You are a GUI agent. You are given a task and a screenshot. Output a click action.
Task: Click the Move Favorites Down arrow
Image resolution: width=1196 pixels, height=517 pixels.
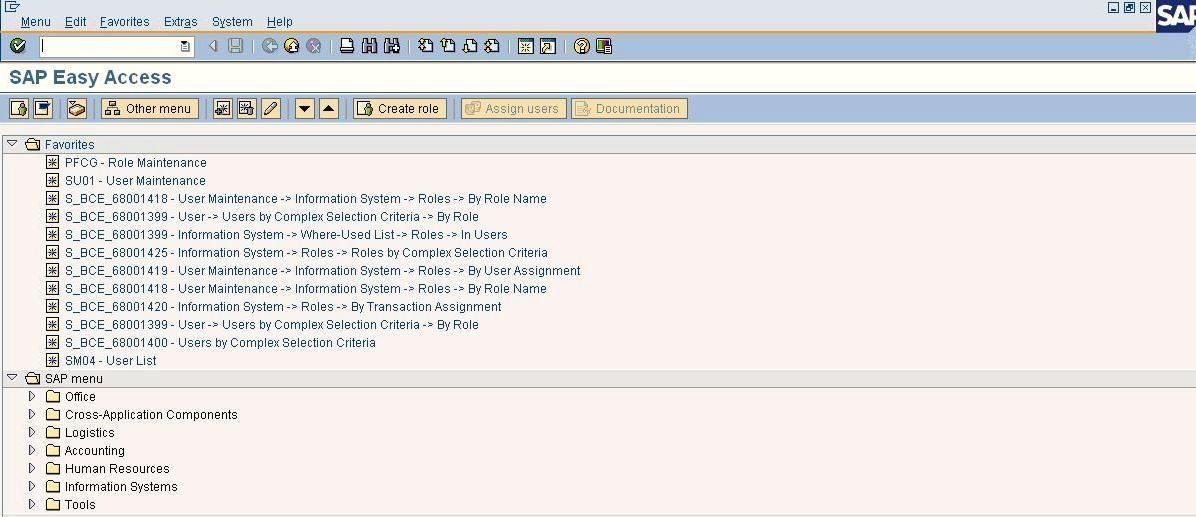click(305, 108)
